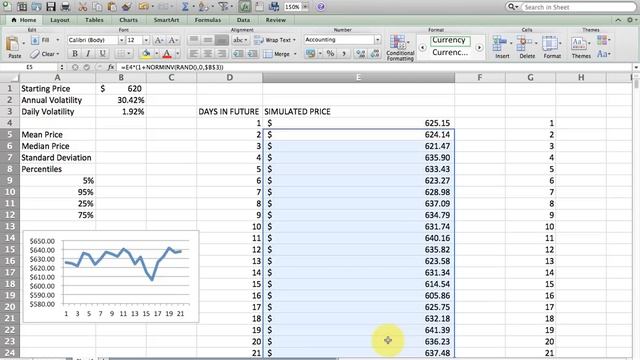Open the theme colors palette
The width and height of the screenshot is (640, 360).
(x=603, y=40)
